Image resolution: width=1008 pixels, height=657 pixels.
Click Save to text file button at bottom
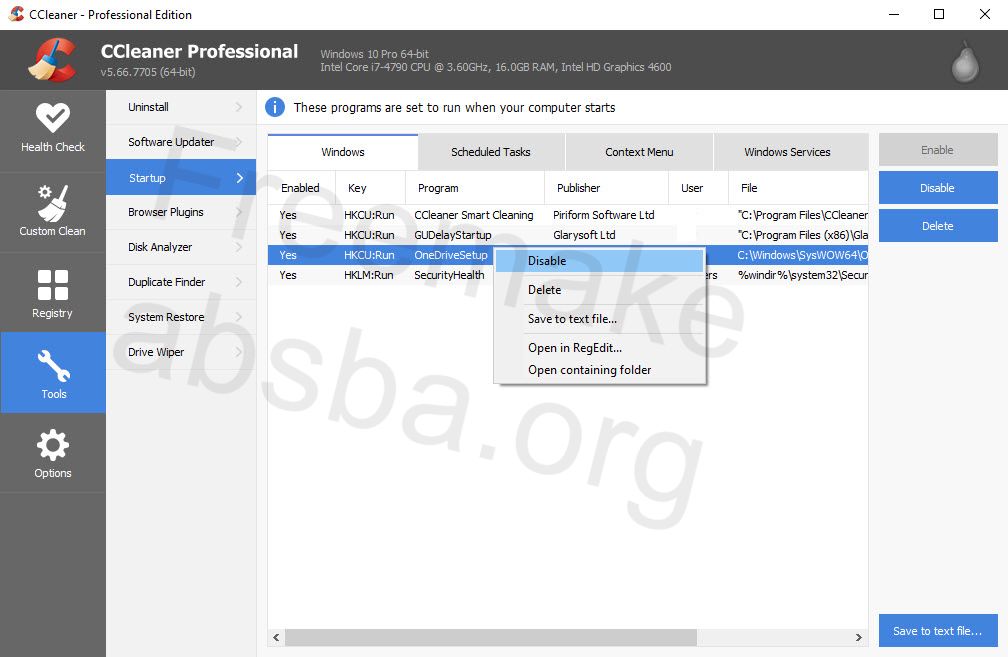pyautogui.click(x=938, y=631)
